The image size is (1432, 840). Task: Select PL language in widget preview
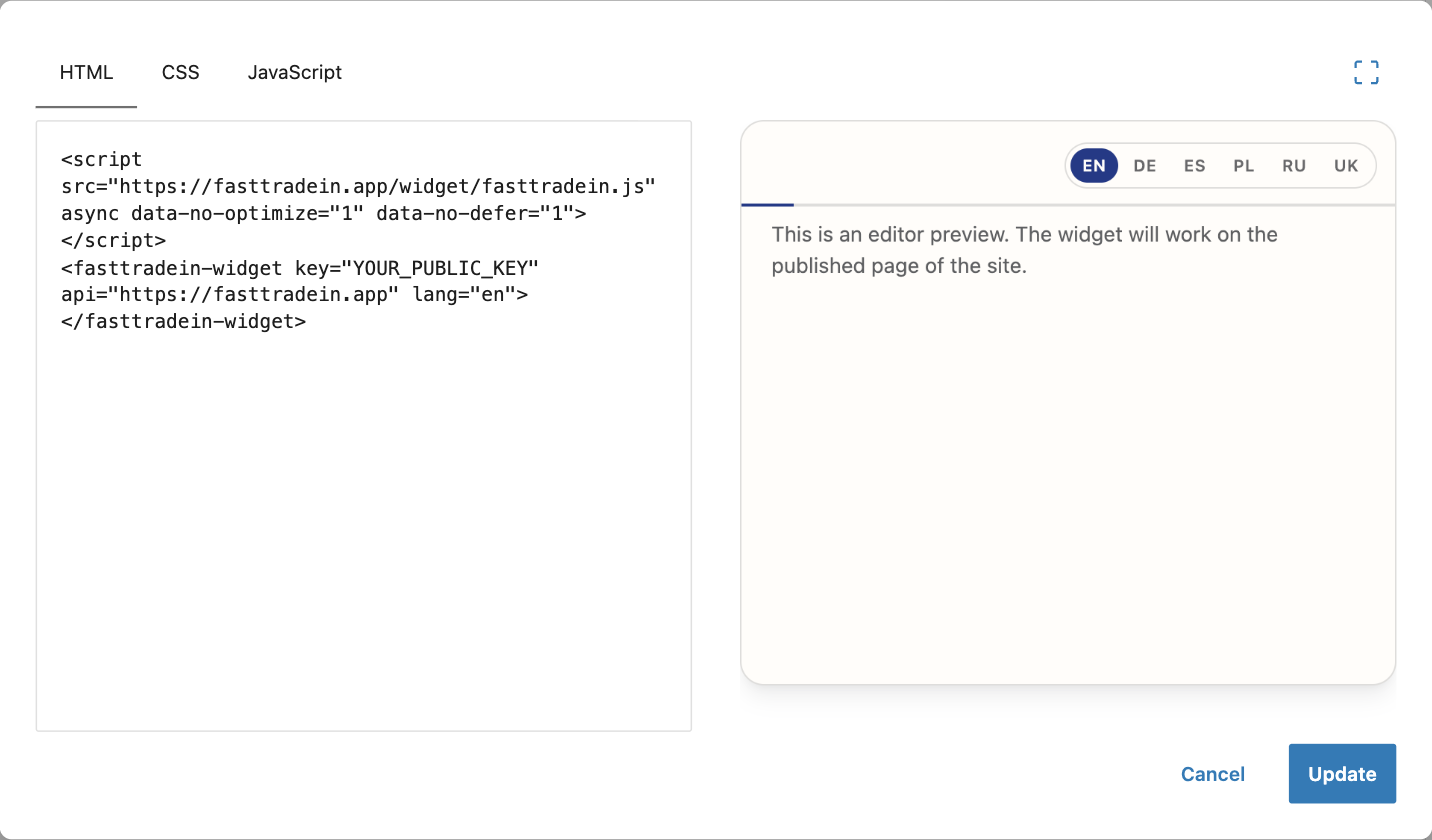tap(1244, 166)
